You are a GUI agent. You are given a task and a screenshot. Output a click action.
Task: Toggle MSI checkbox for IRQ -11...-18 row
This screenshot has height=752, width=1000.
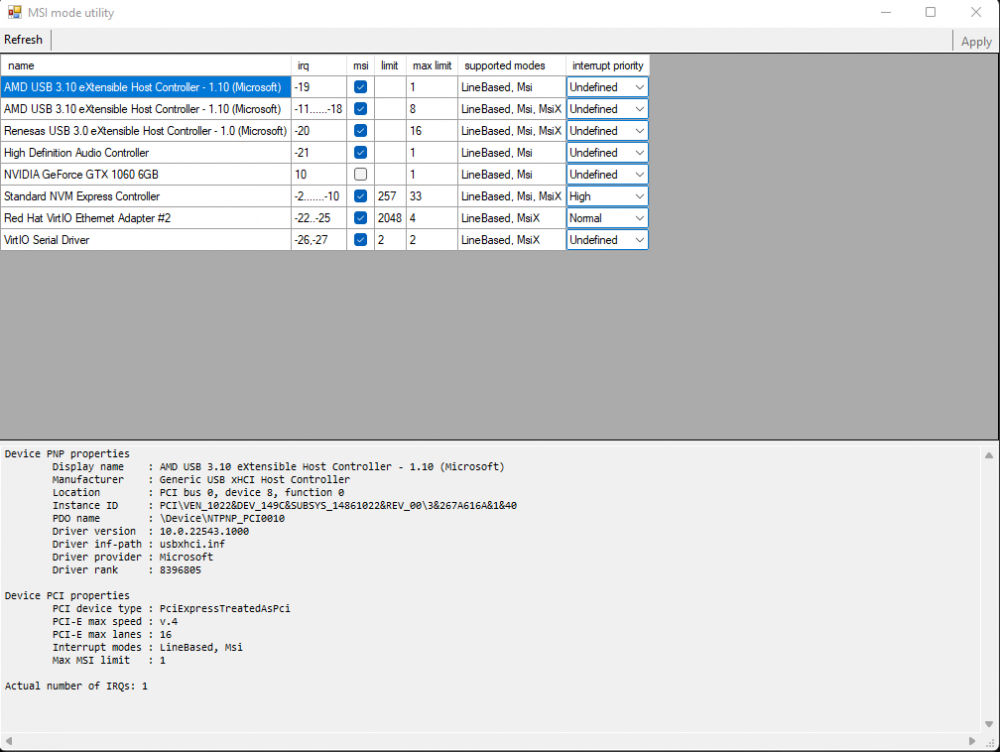tap(360, 109)
